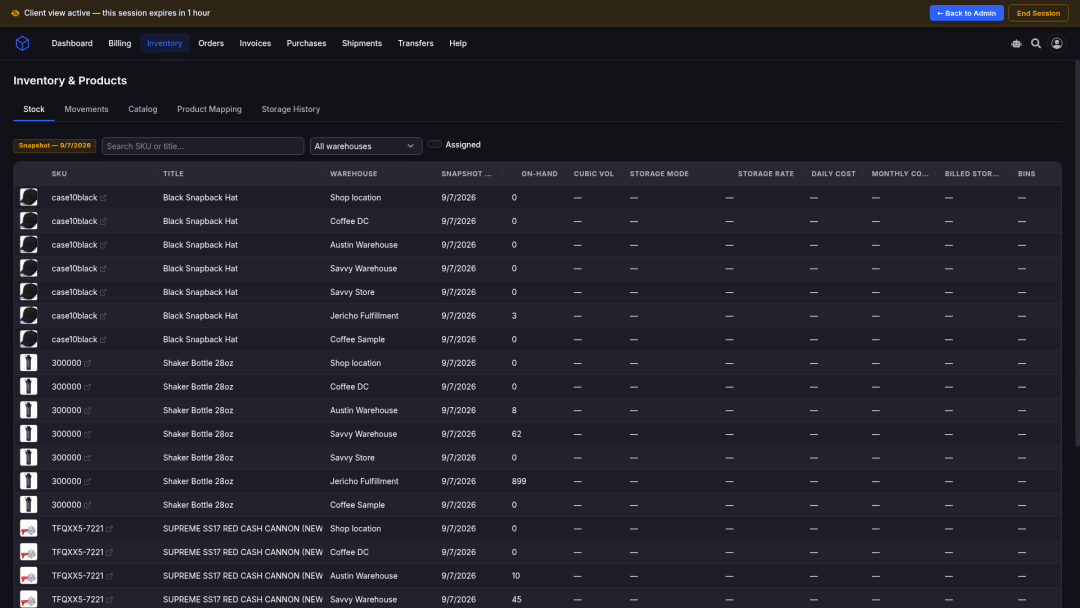Open external link icon for case10black at Coffee Sample
Viewport: 1080px width, 608px height.
click(103, 340)
